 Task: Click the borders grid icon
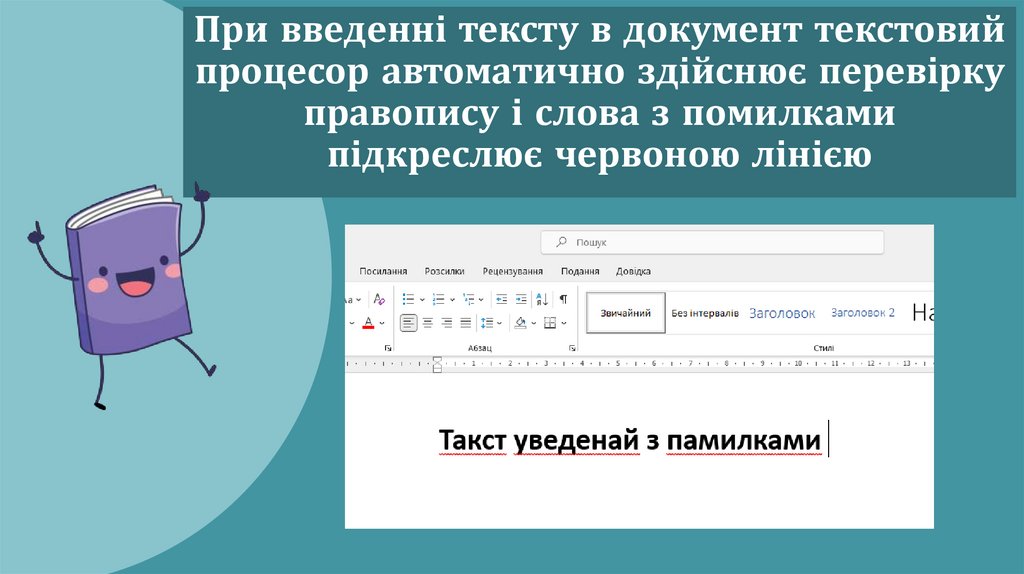[550, 323]
